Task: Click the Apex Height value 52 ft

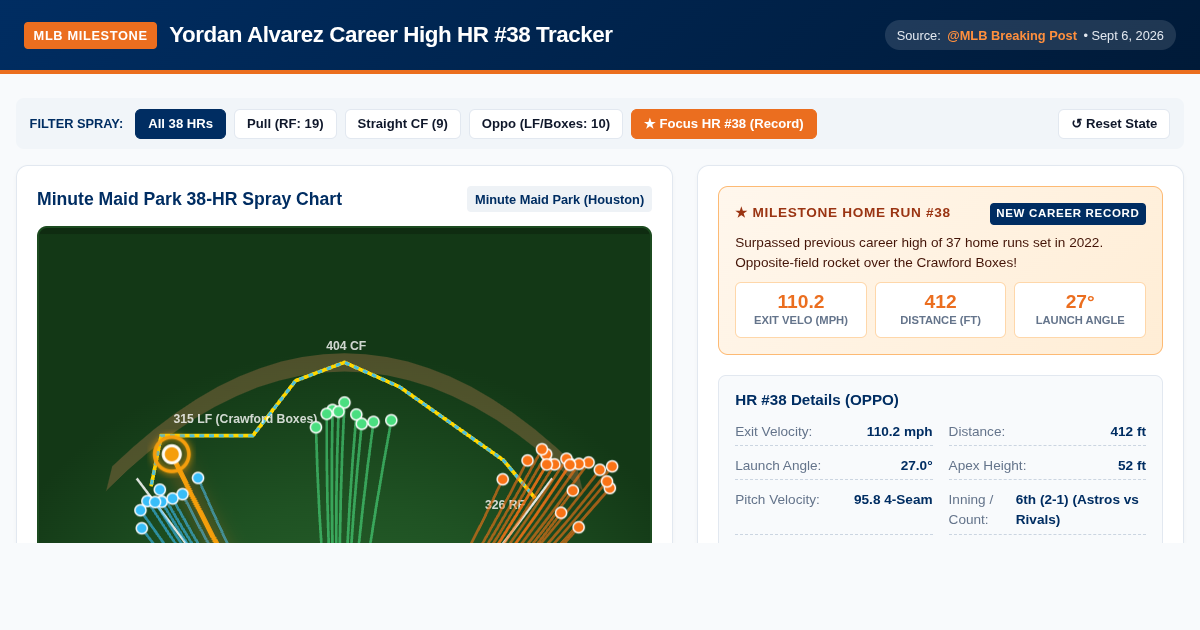Action: coord(1132,466)
